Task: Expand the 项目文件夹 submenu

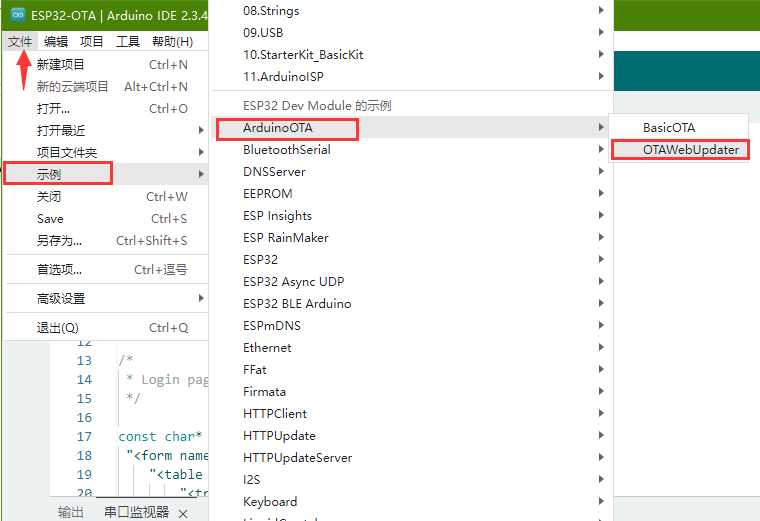Action: (x=106, y=152)
